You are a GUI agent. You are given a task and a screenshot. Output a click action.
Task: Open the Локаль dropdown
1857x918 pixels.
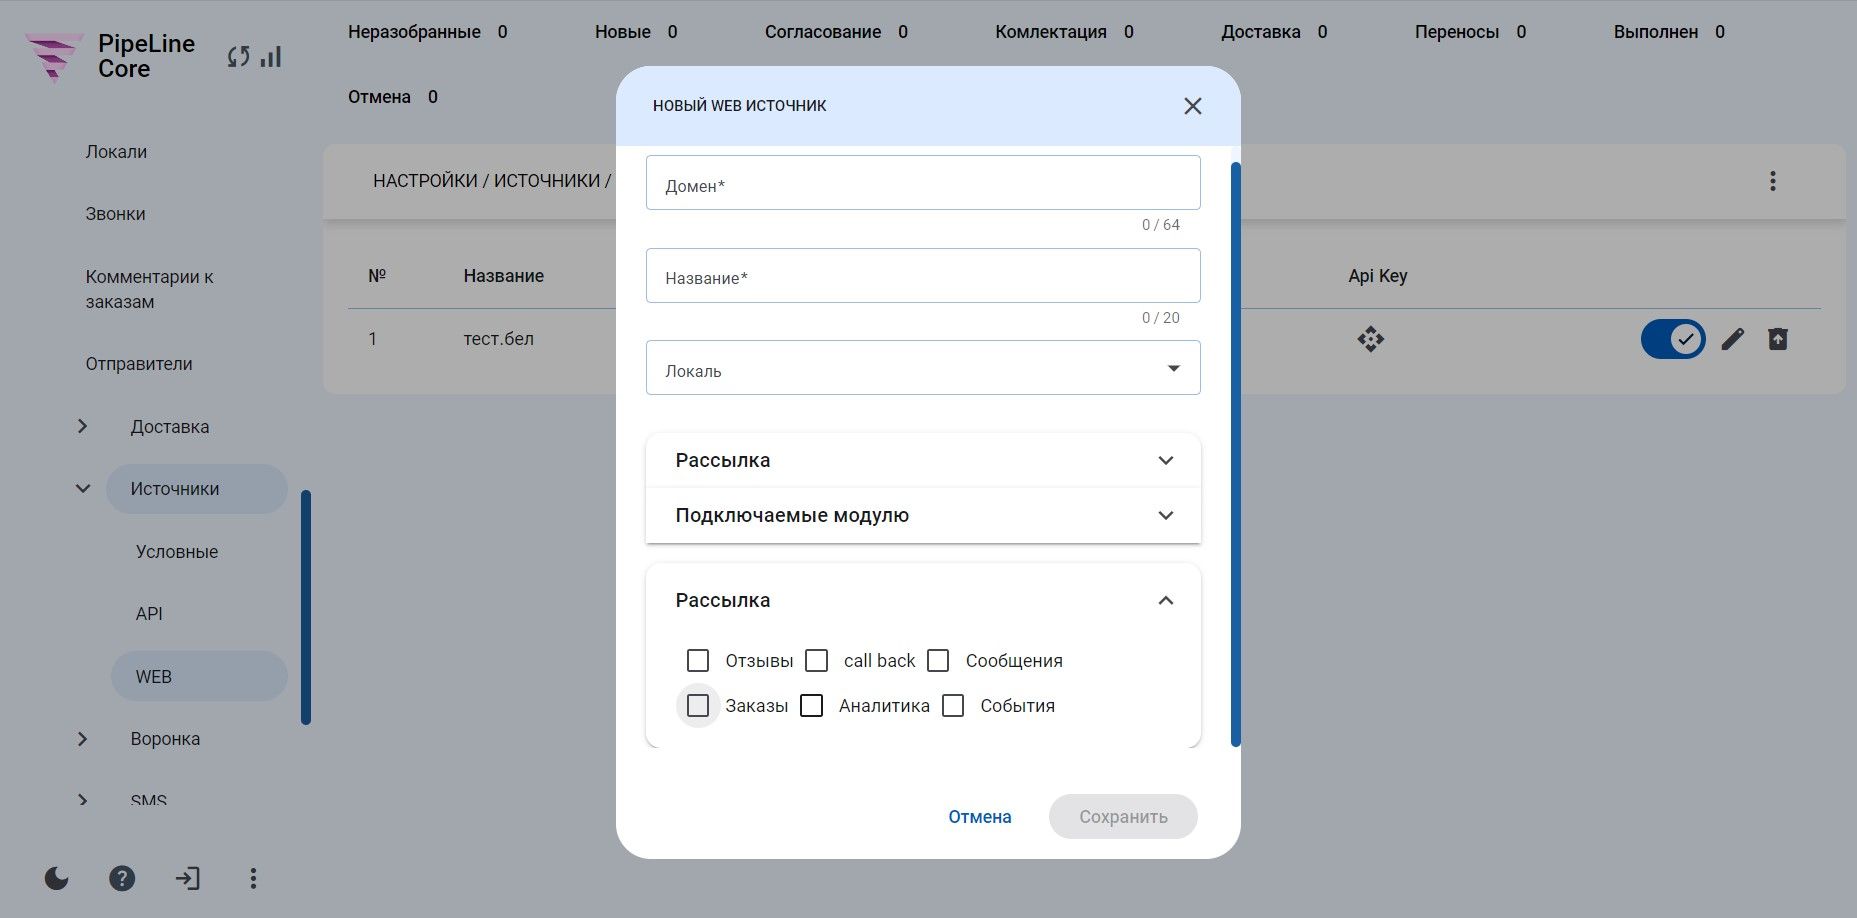pos(923,368)
